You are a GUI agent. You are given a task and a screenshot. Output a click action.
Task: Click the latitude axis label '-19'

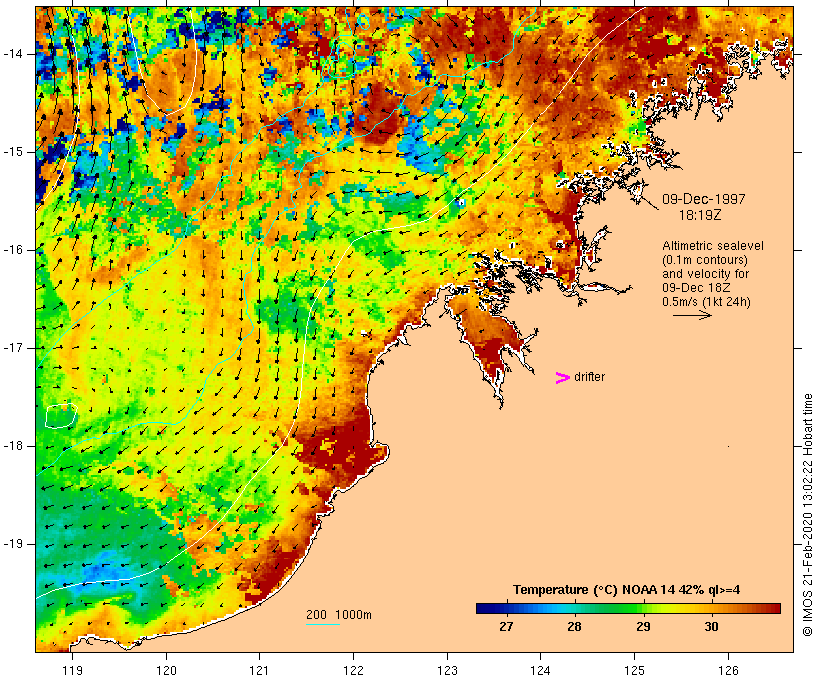(x=13, y=544)
